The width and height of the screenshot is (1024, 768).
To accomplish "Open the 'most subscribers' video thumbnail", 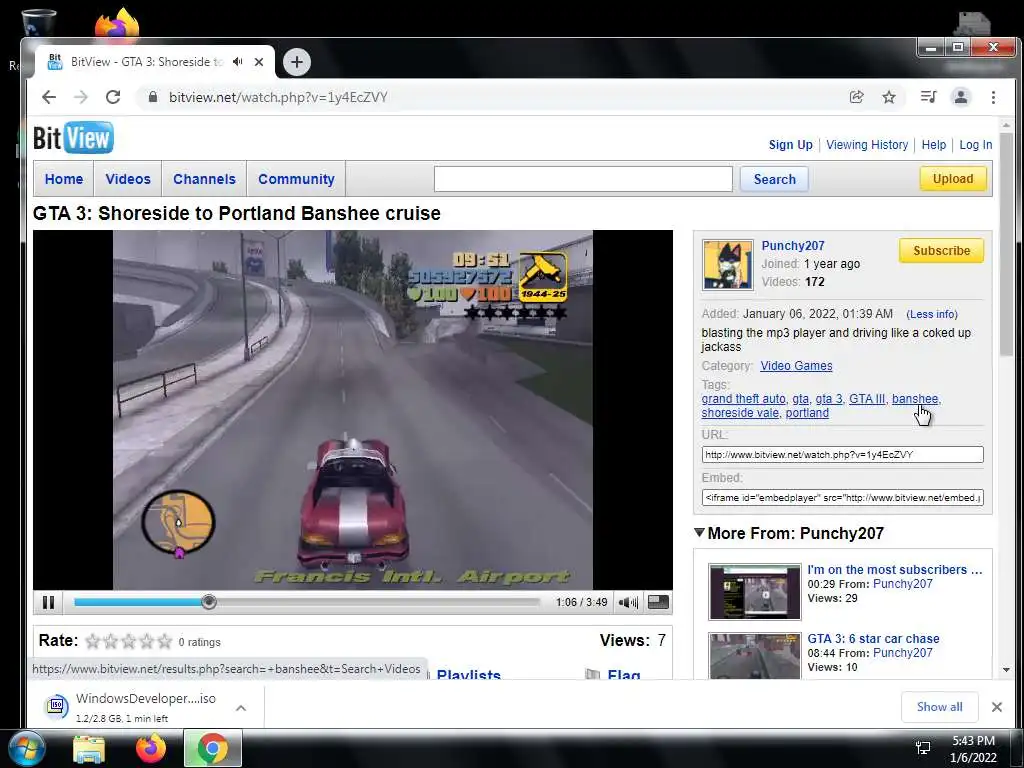I will click(754, 592).
